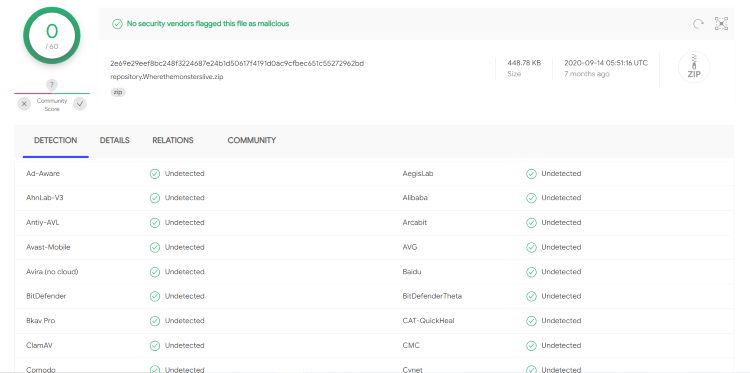
Task: Click the Undetected check icon for Avast-Mobile
Action: pyautogui.click(x=155, y=248)
